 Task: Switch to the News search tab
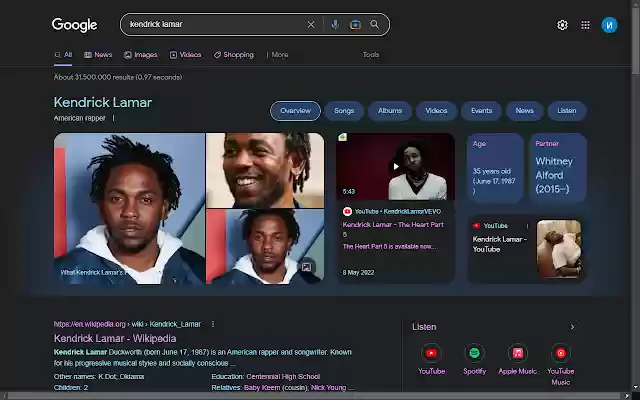(x=98, y=55)
